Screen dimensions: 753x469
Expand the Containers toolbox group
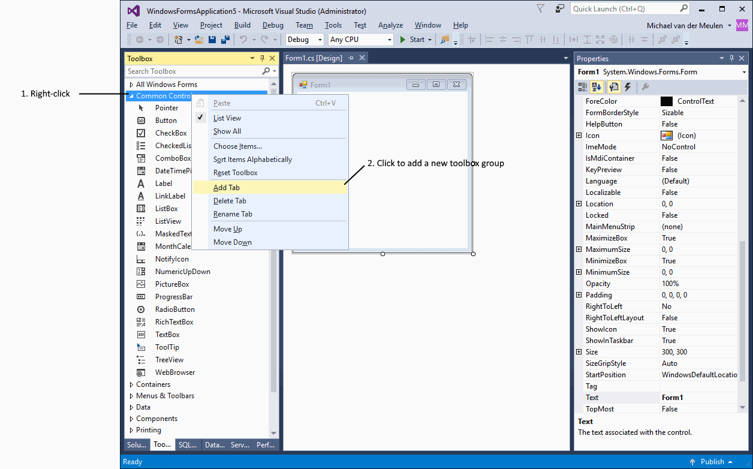131,385
